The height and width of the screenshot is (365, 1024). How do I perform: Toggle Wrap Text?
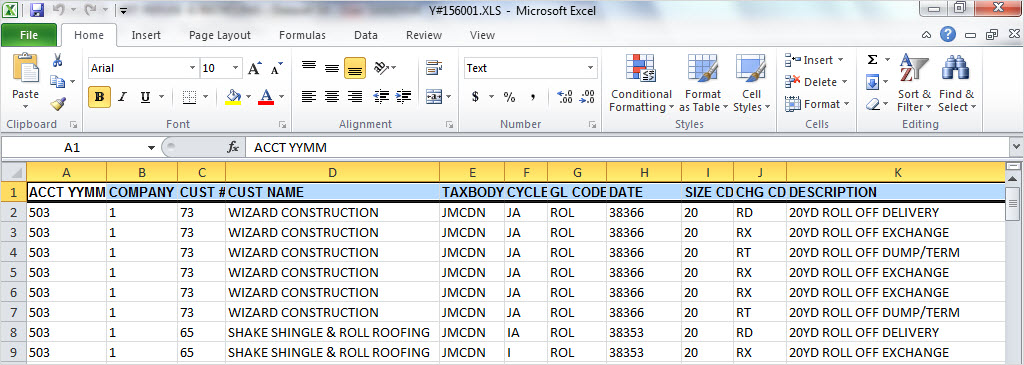[434, 68]
